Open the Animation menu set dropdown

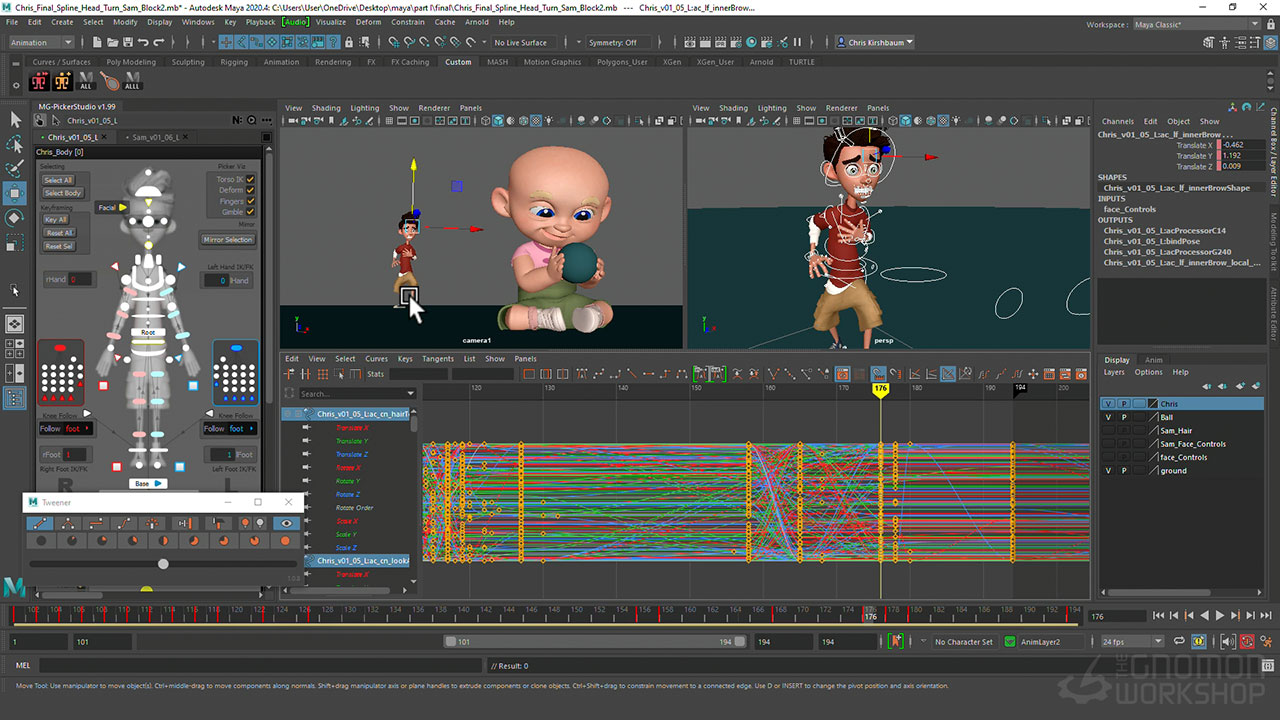pos(41,42)
